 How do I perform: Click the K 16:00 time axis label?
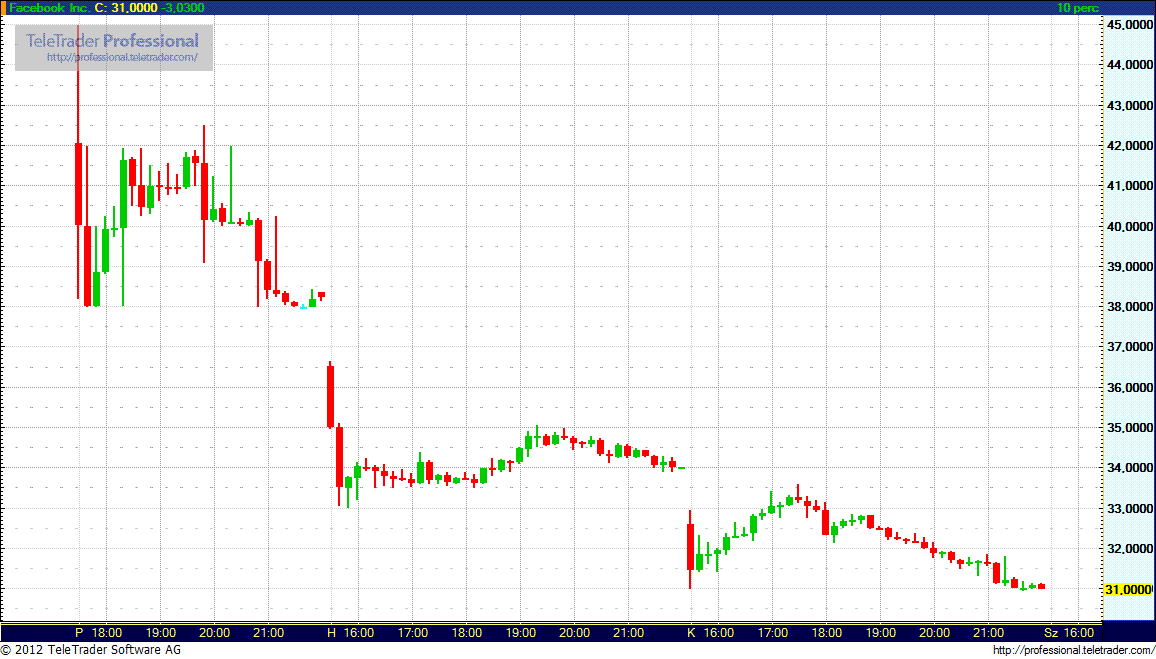click(710, 632)
